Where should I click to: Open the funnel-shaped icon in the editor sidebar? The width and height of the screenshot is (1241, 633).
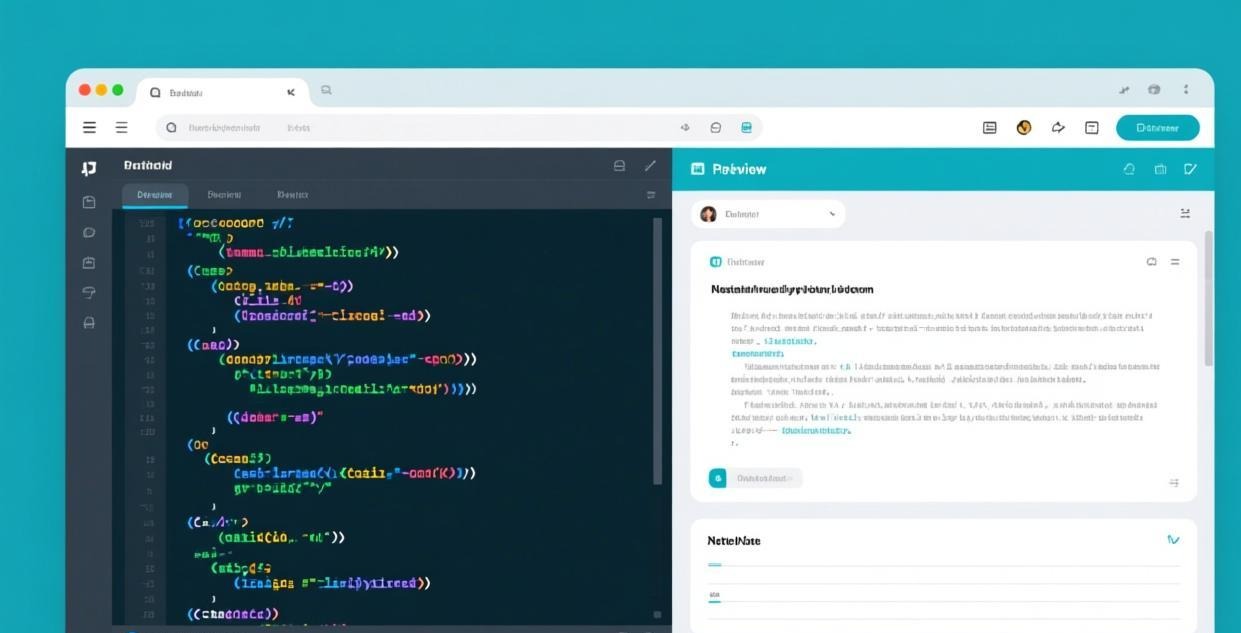(x=89, y=292)
